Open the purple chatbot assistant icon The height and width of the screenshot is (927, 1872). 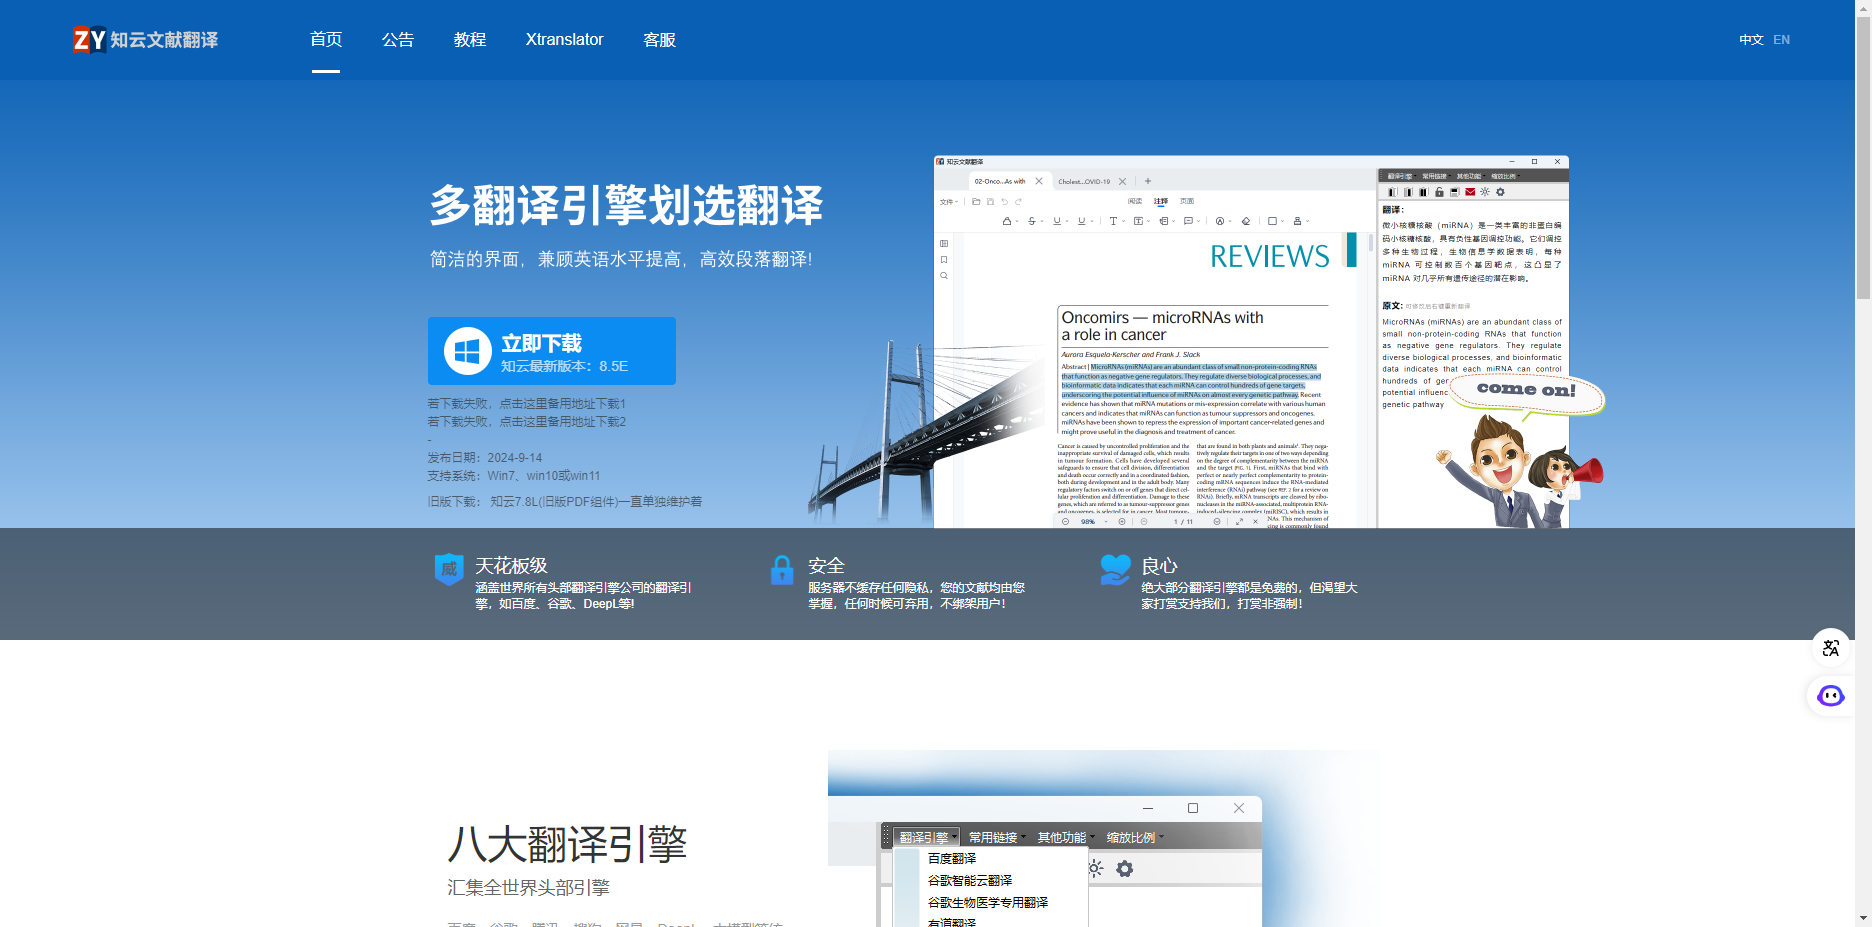click(1831, 696)
